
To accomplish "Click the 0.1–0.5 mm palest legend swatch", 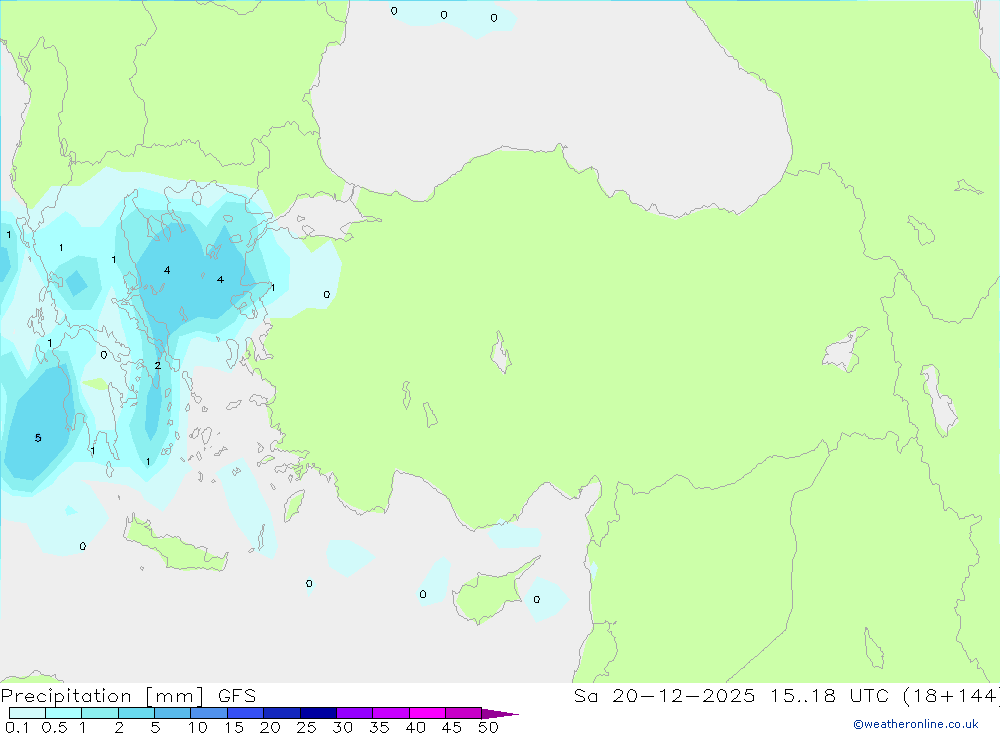I will (x=27, y=713).
